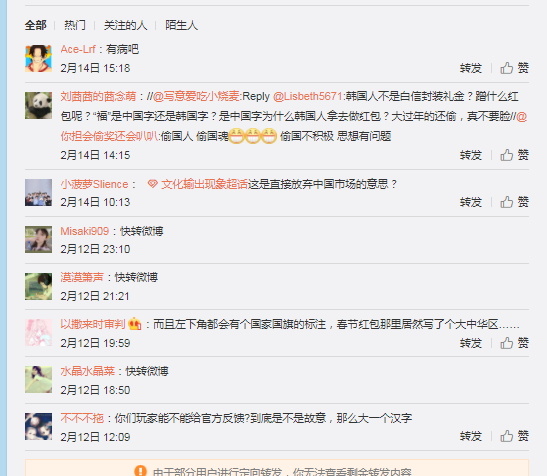Show the 全部 reposts tab
Viewport: 547px width, 476px height.
[36, 25]
